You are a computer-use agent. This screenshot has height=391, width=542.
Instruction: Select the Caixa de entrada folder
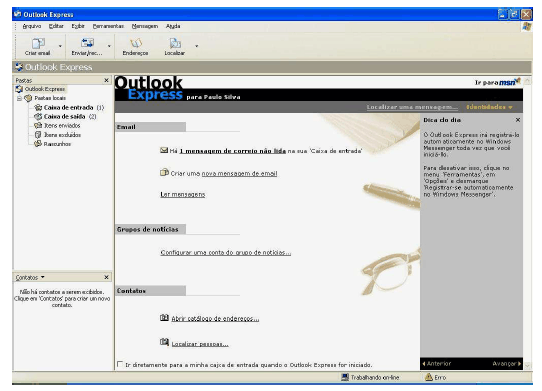68,108
